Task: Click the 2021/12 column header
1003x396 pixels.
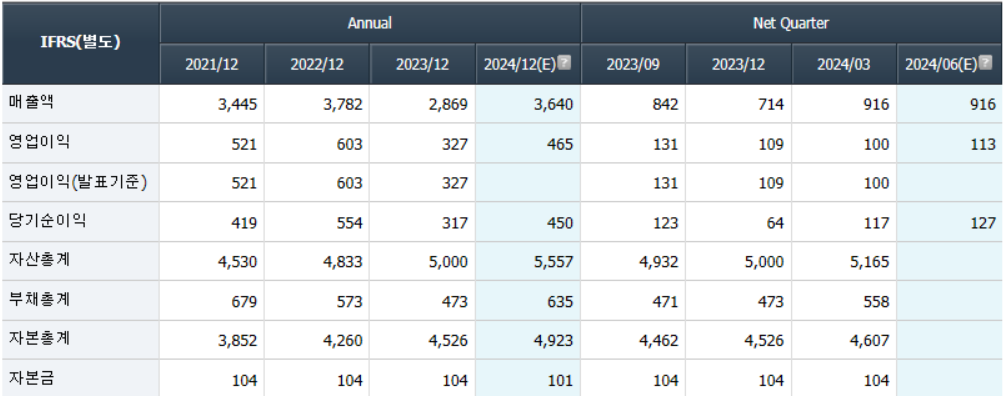Action: pyautogui.click(x=212, y=65)
